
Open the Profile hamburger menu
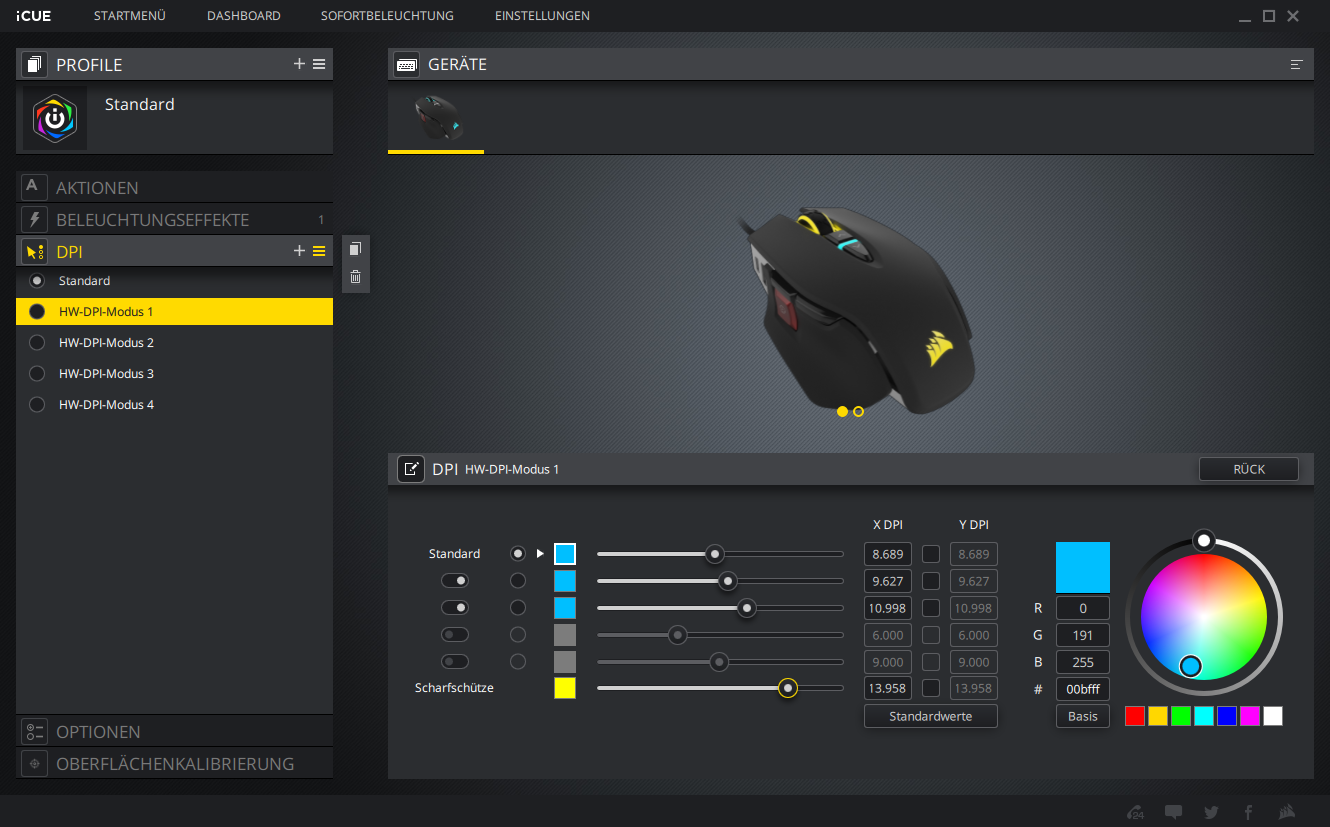pyautogui.click(x=319, y=64)
